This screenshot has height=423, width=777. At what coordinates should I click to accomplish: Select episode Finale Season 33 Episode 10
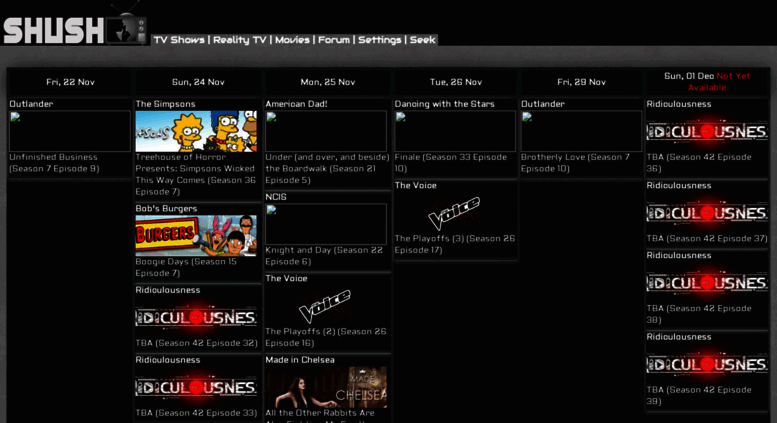click(x=451, y=163)
